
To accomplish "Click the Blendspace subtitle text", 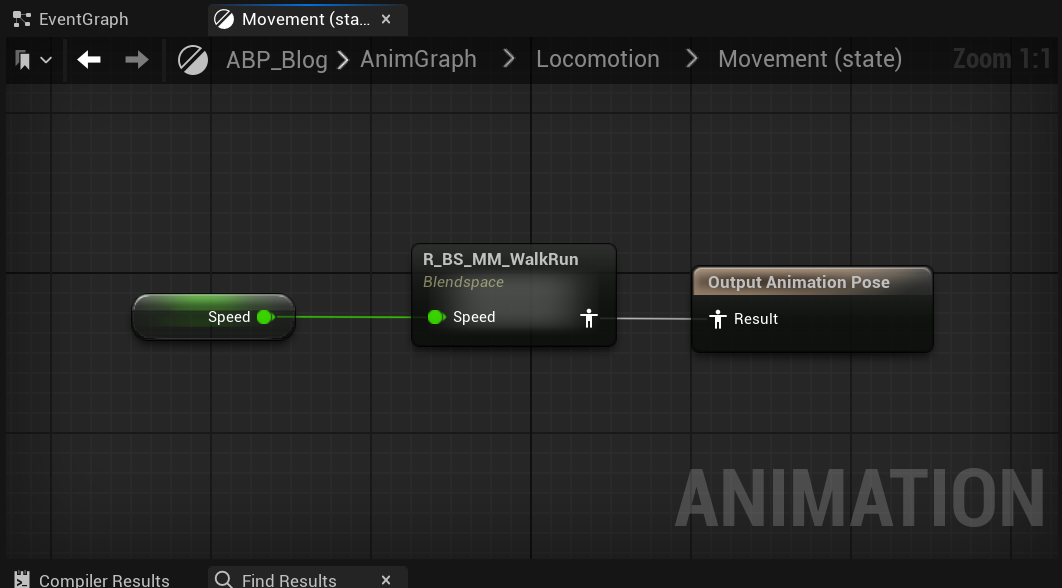I will [x=463, y=282].
